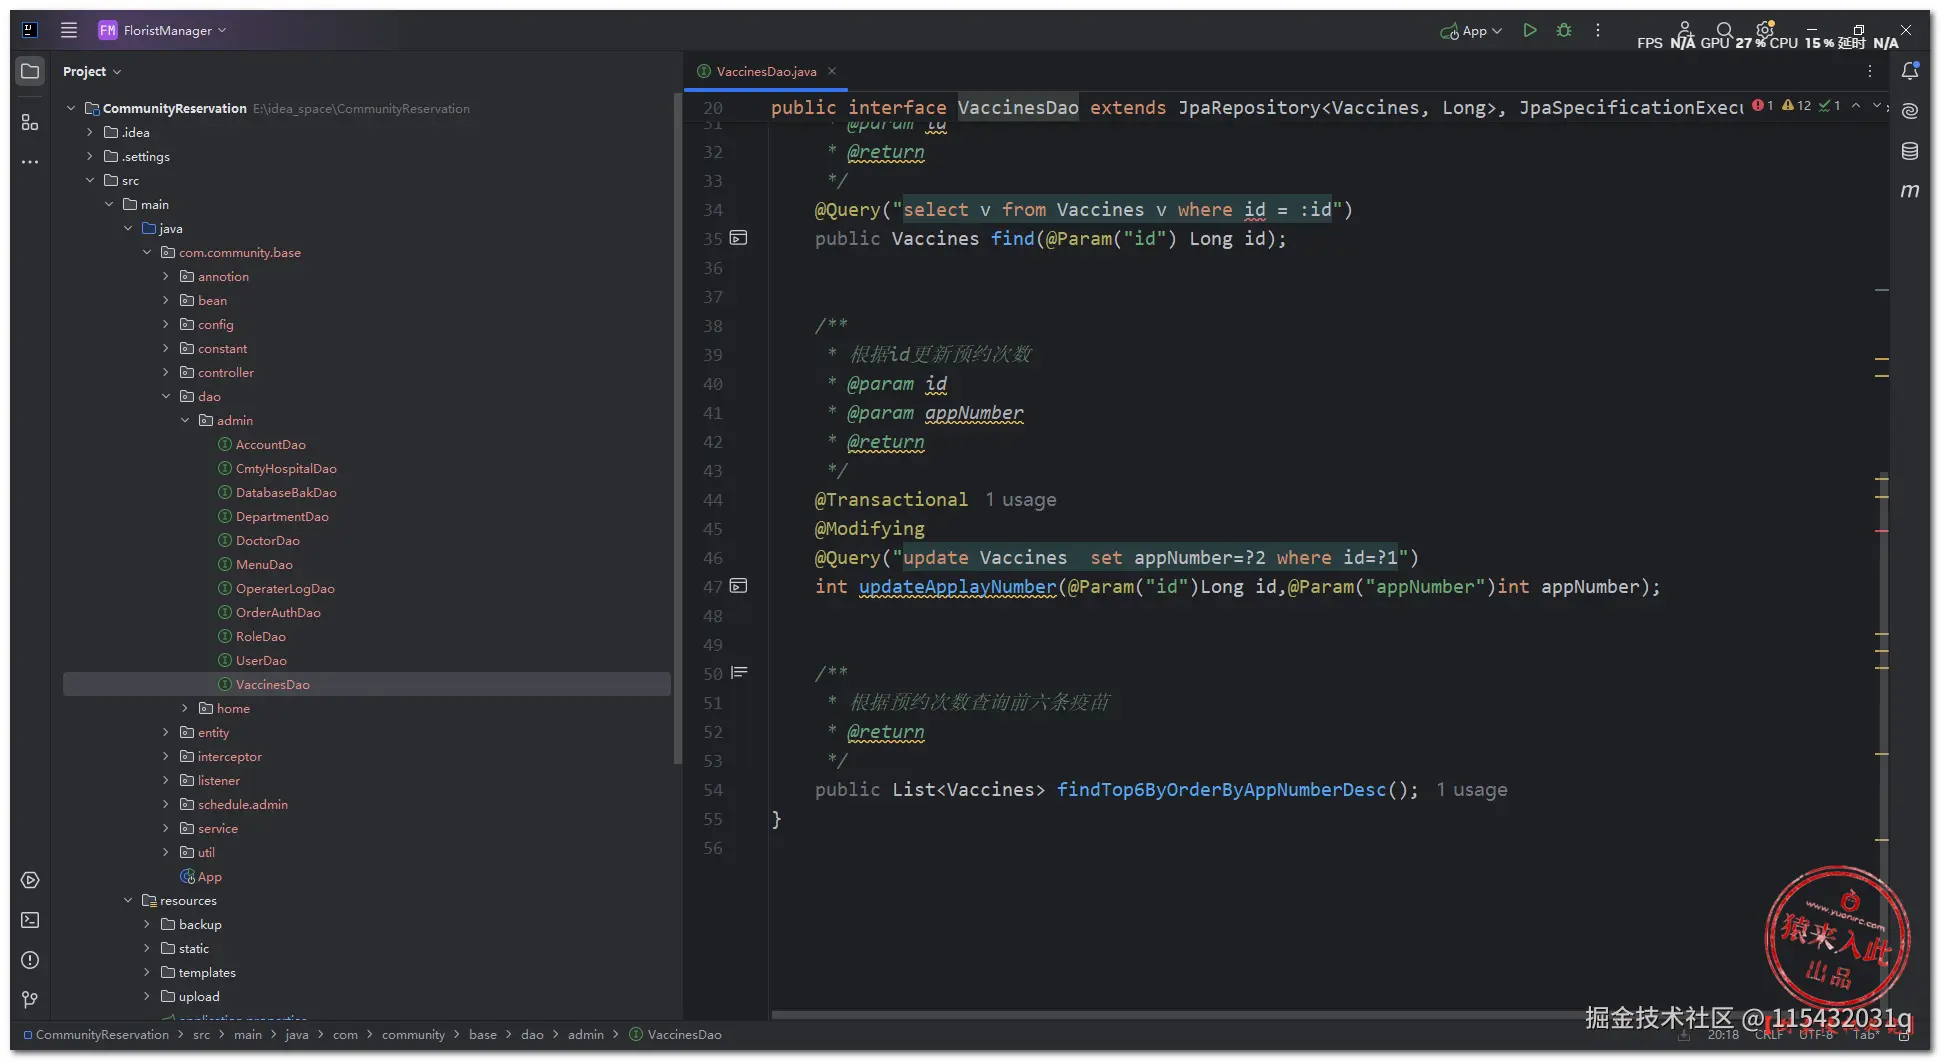
Task: Start debugging the App configuration
Action: [x=1564, y=31]
